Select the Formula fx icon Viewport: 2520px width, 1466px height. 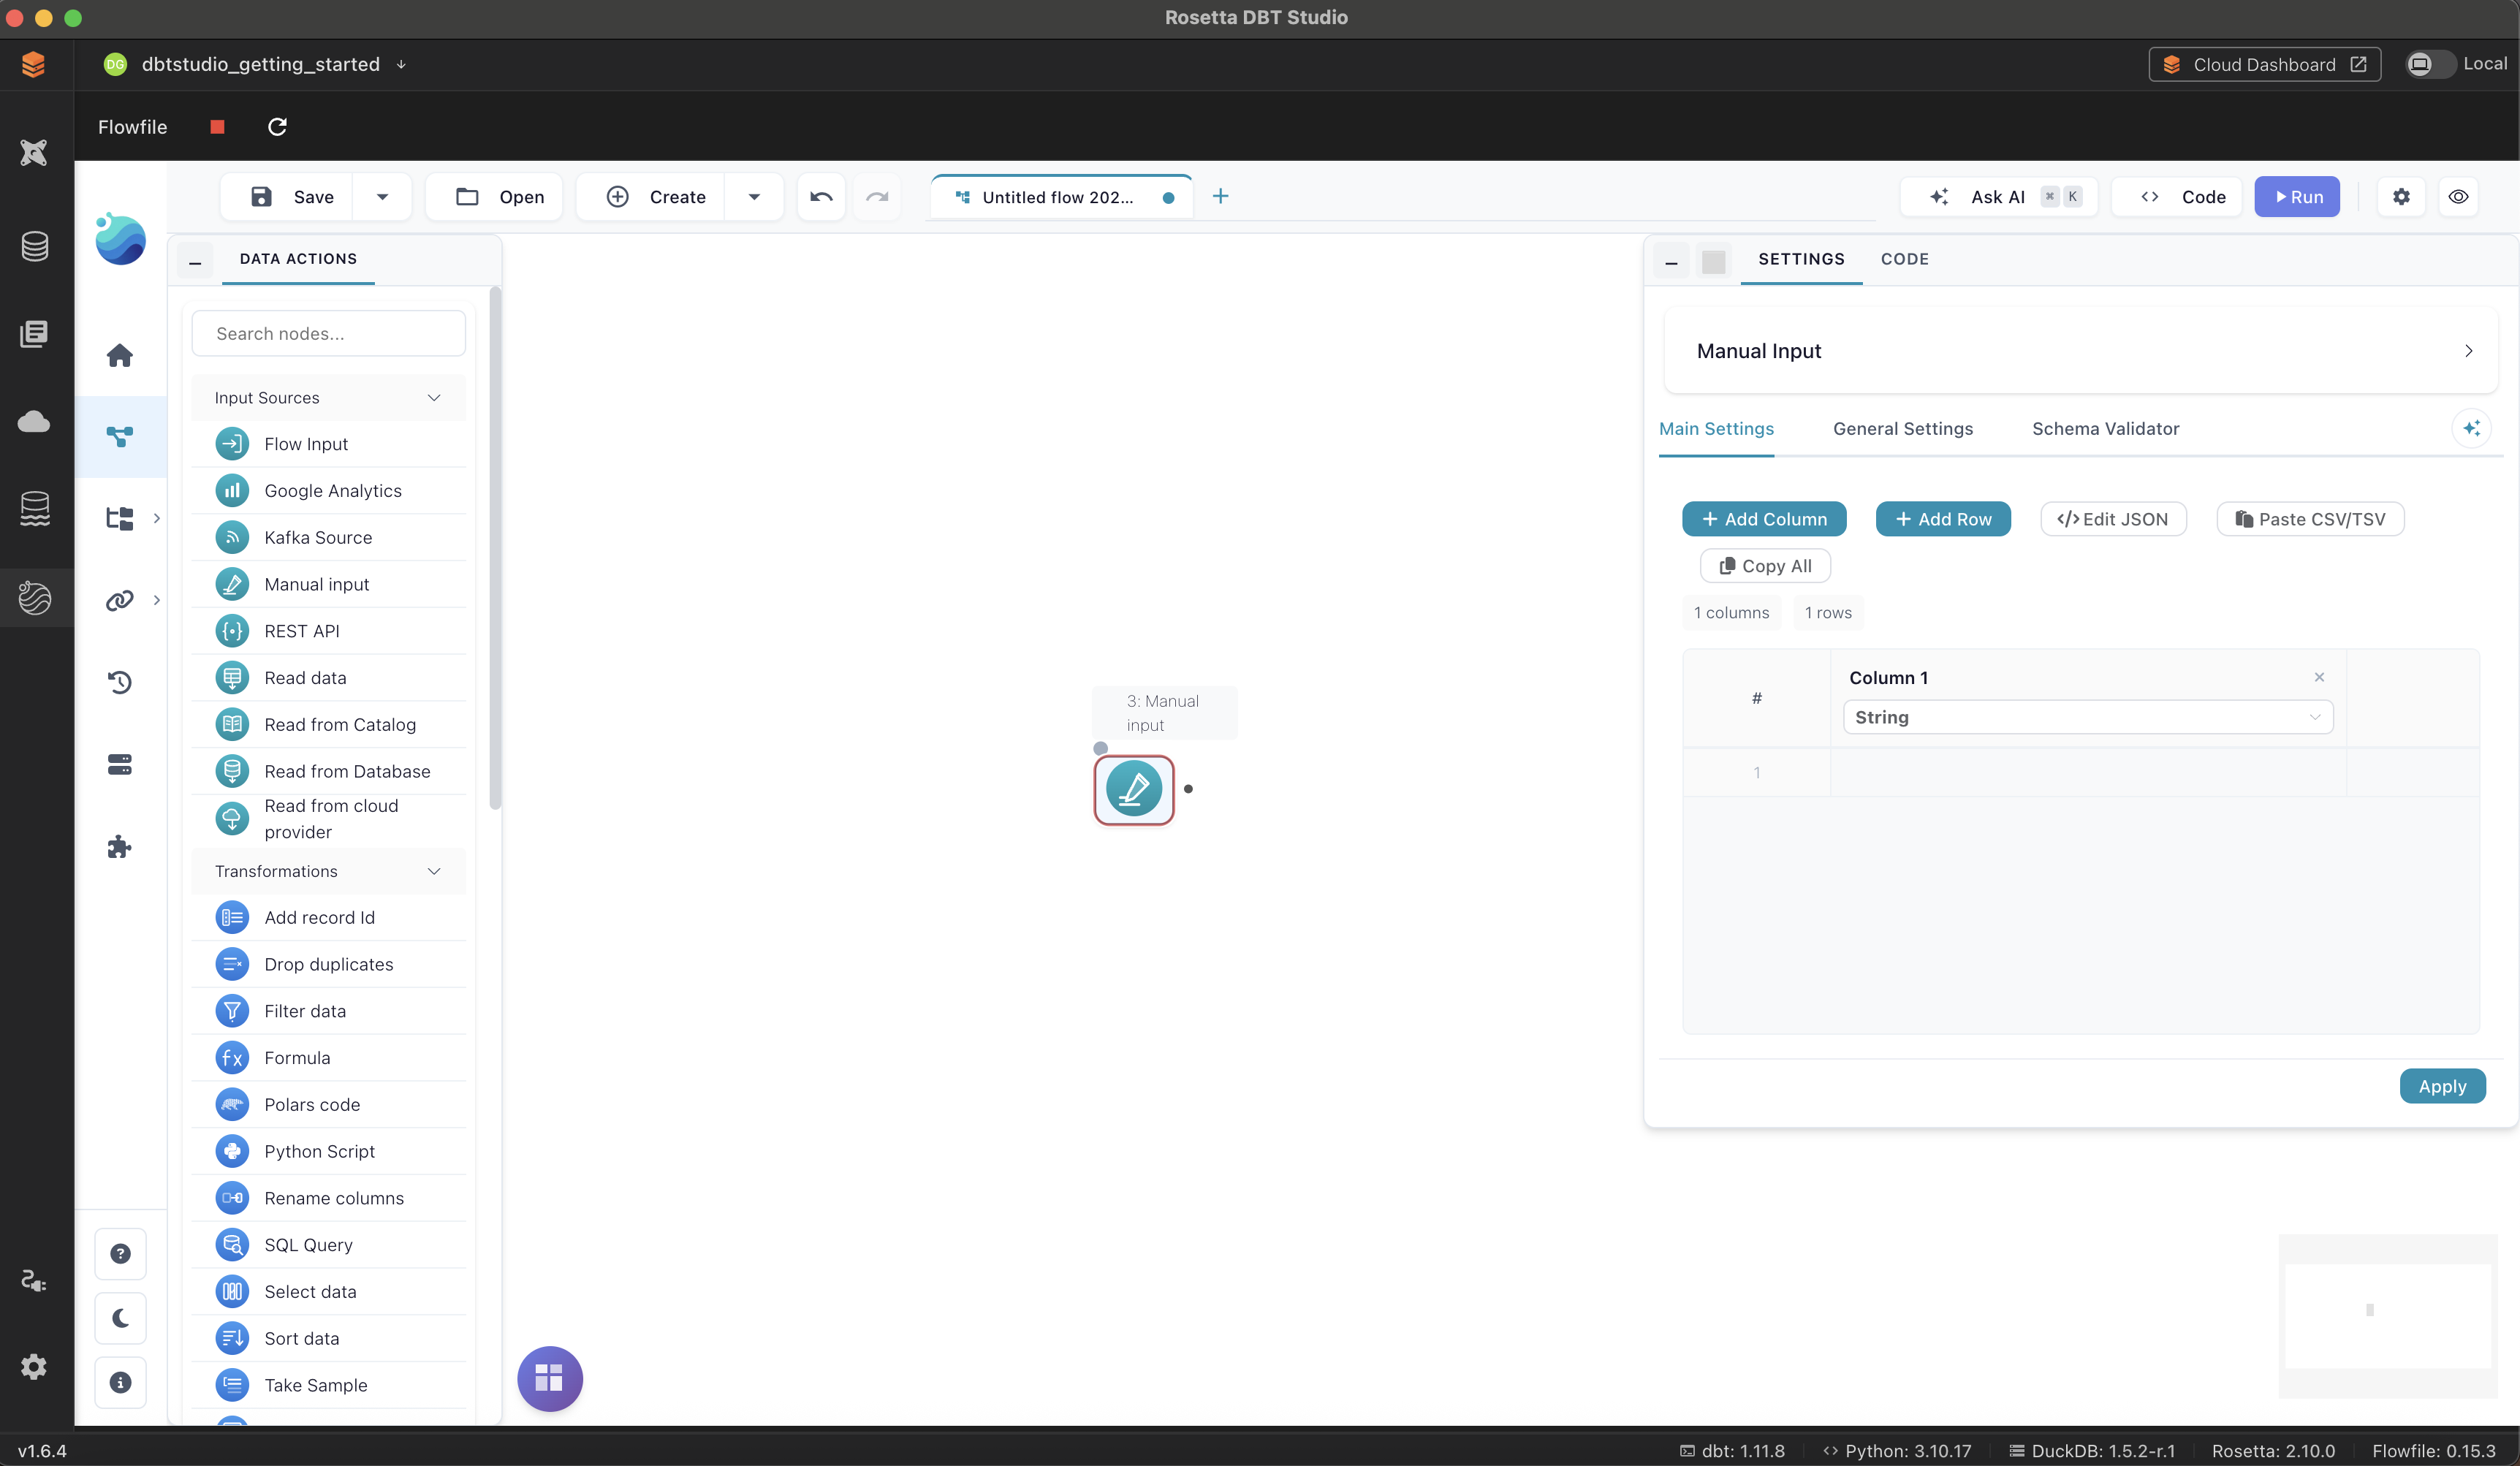pyautogui.click(x=232, y=1057)
